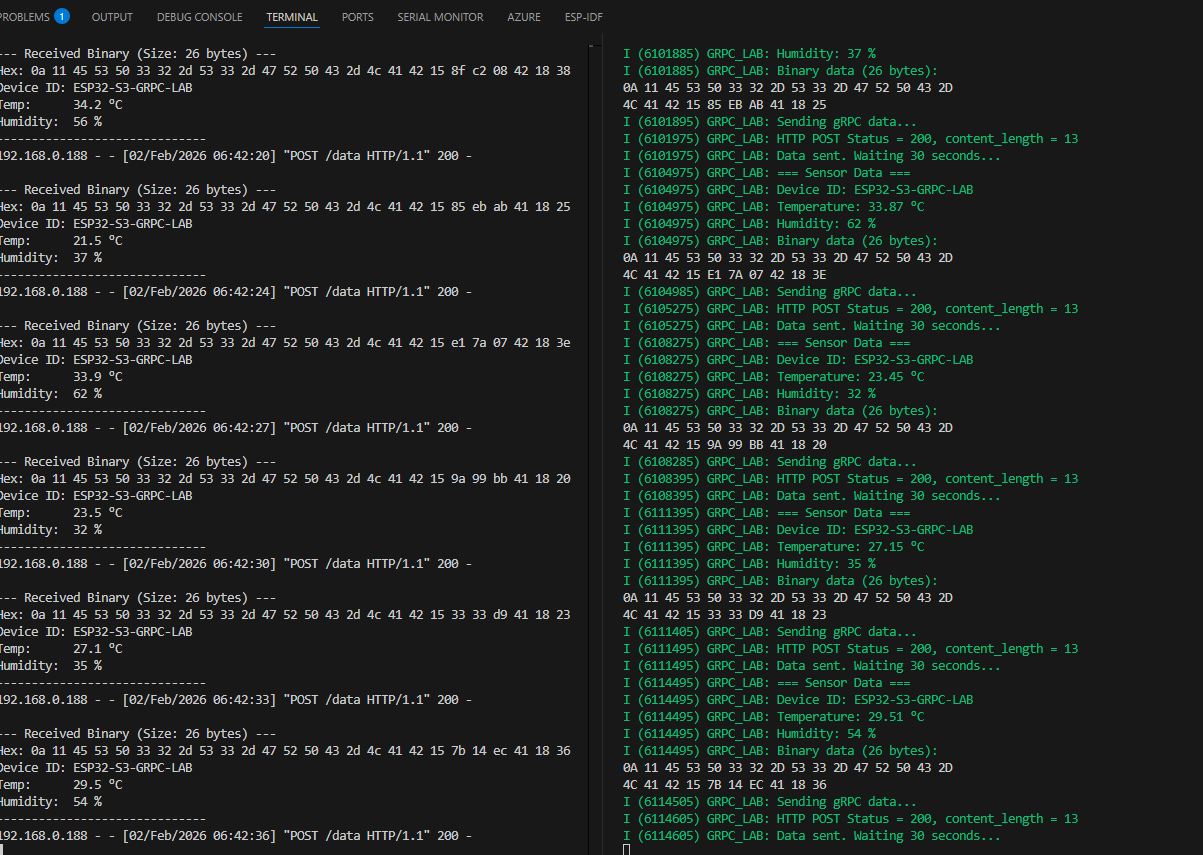Click "Data sent. Waiting" log at 6101975
The height and width of the screenshot is (855, 1203).
811,156
